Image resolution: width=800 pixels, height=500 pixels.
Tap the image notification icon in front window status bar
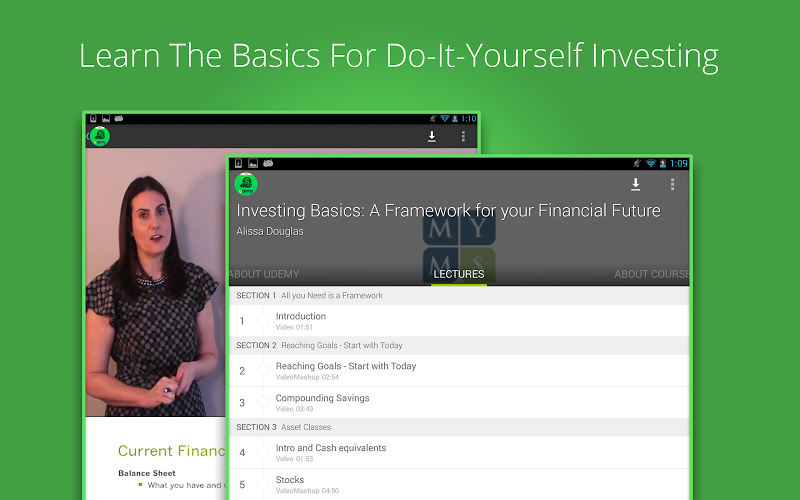(253, 163)
